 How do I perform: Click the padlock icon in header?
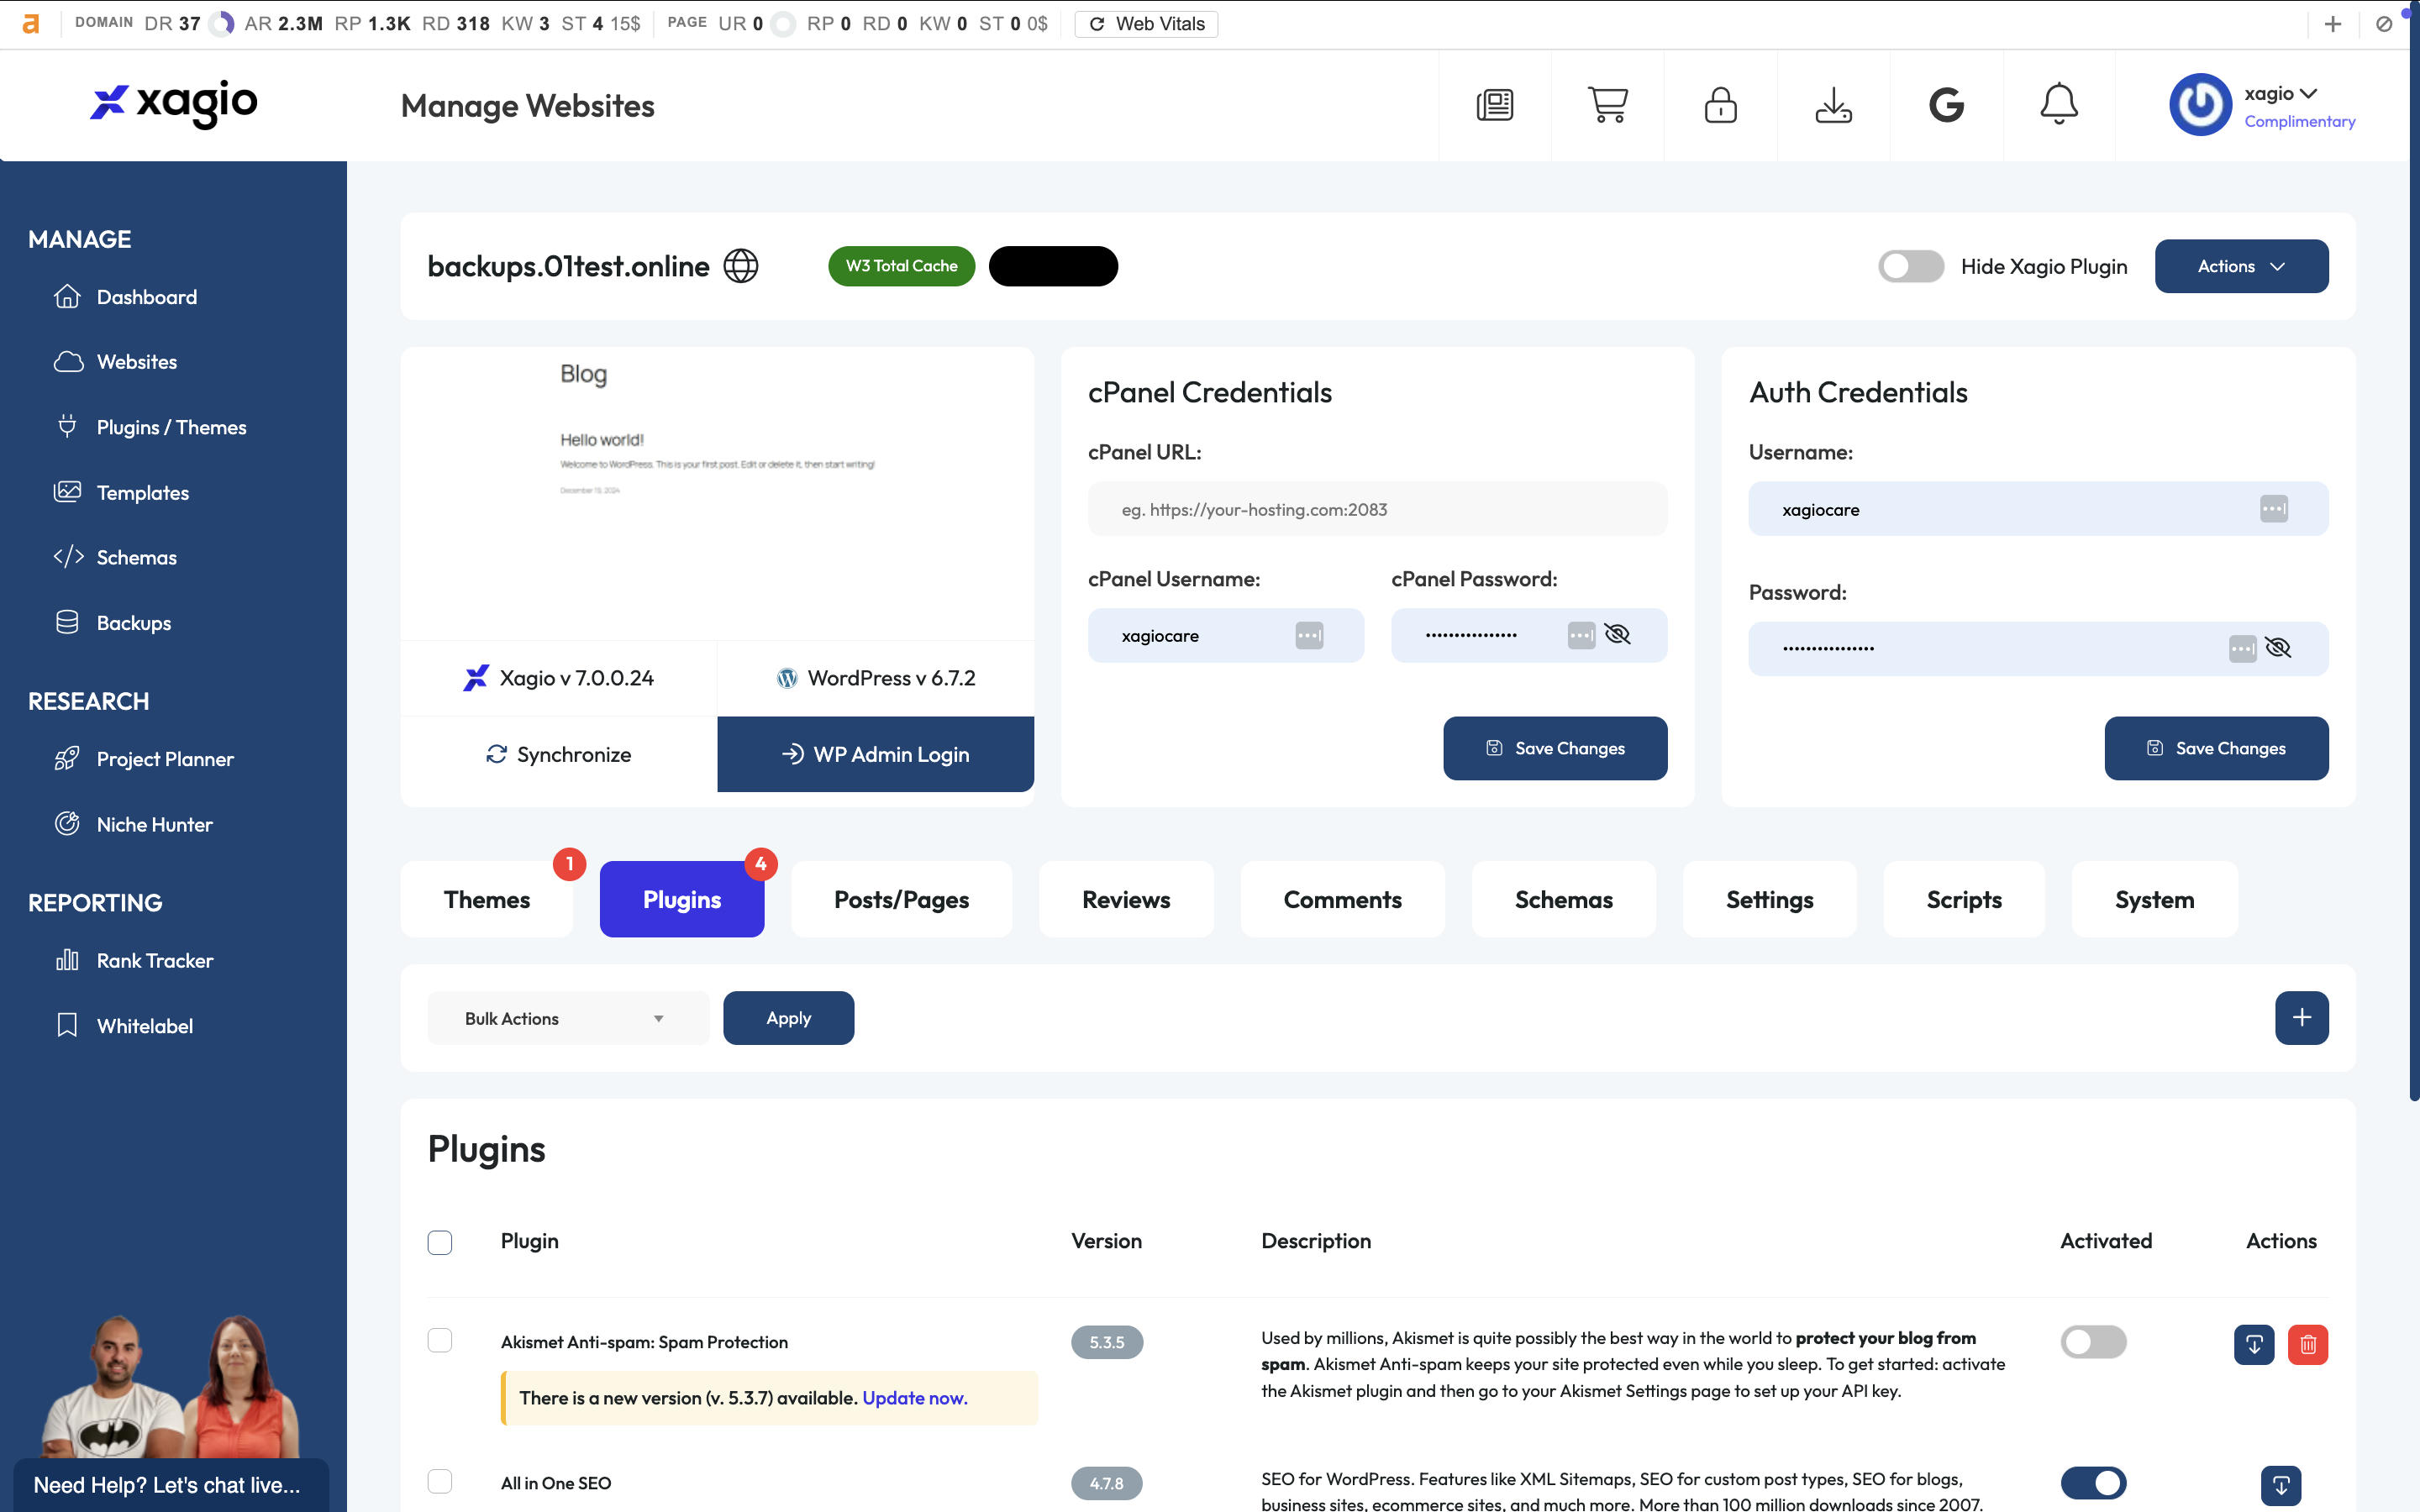[x=1720, y=105]
